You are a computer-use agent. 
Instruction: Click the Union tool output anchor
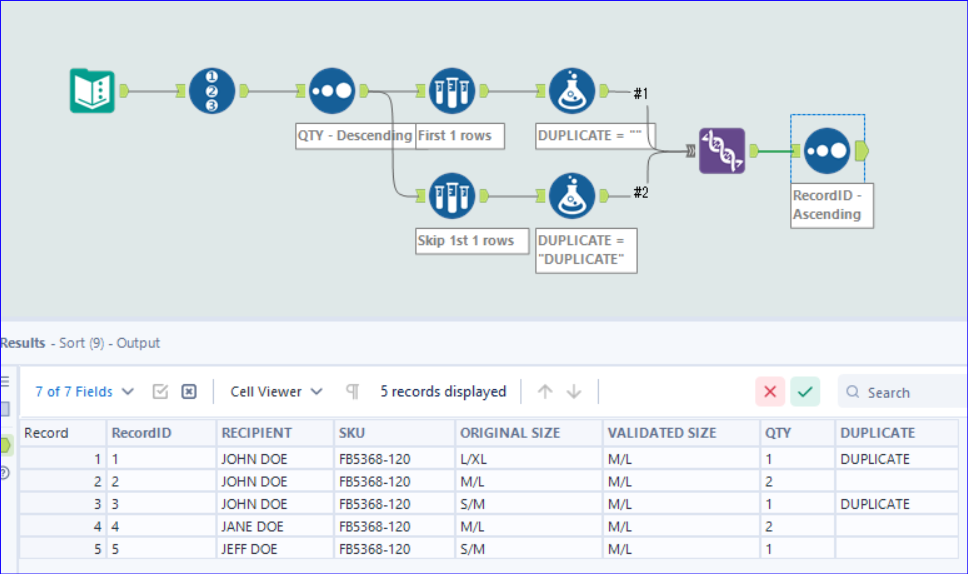[x=754, y=151]
